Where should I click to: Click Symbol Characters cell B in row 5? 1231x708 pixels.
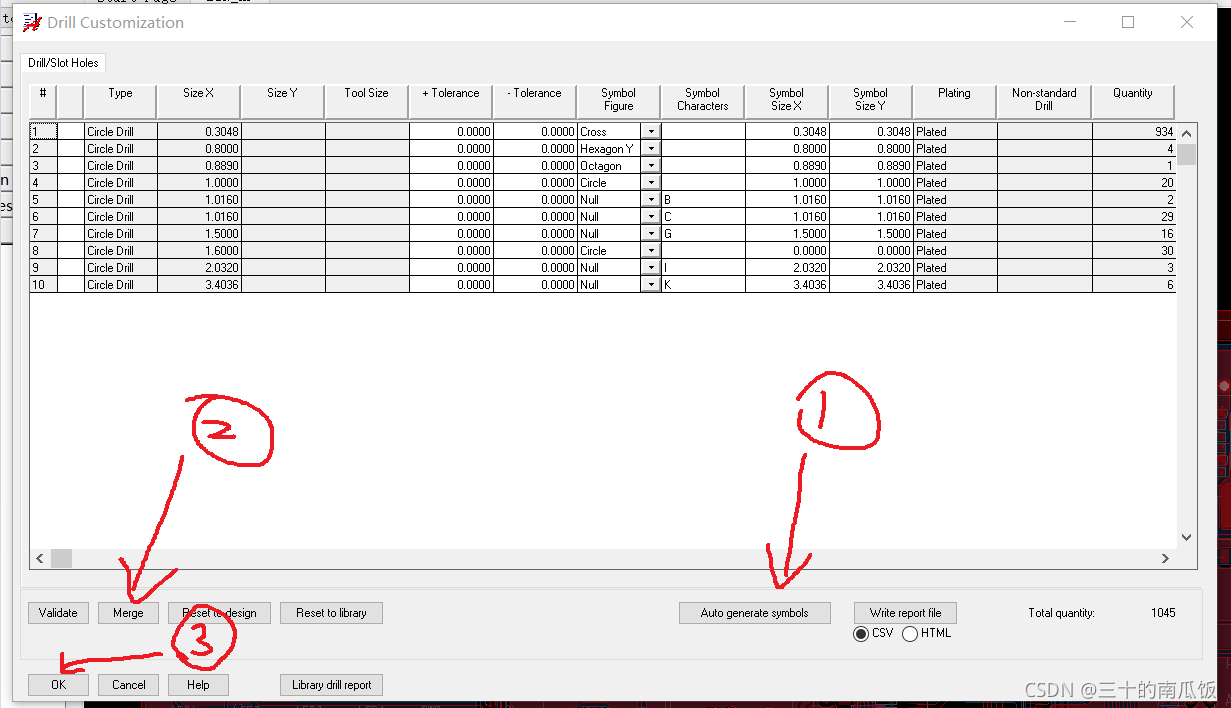703,200
